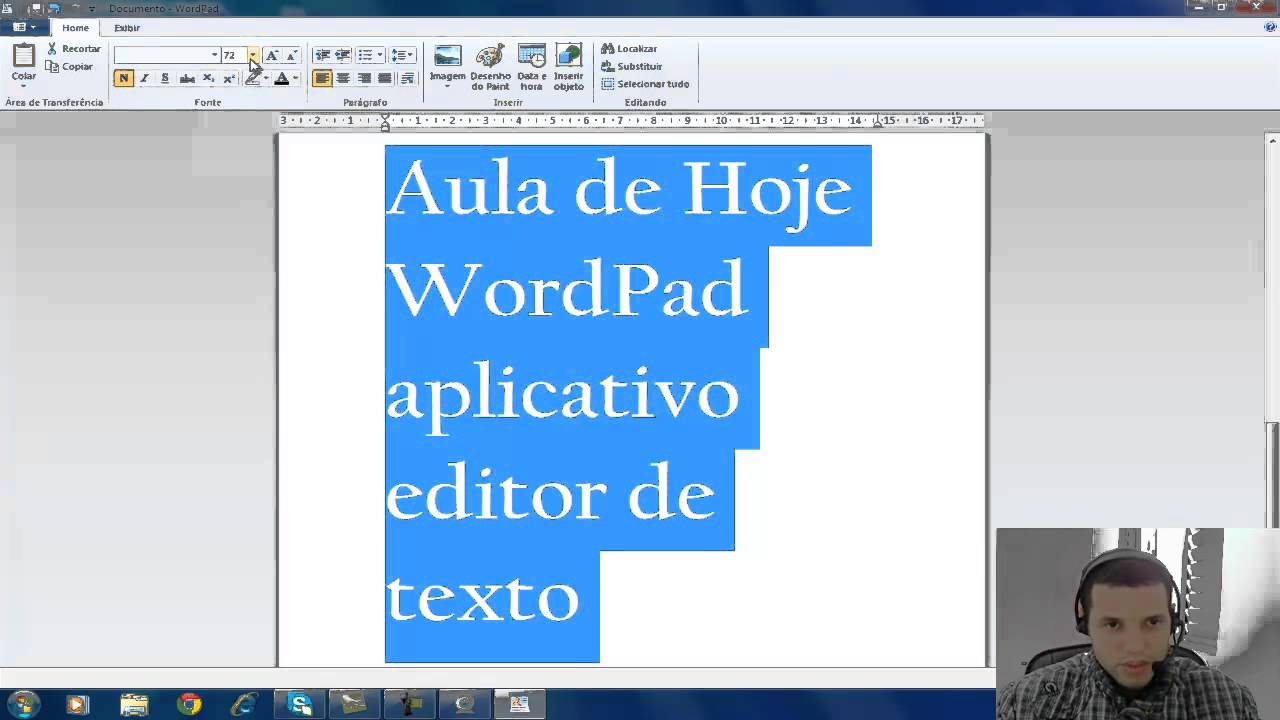Image resolution: width=1280 pixels, height=720 pixels.
Task: Toggle underline (S) formatting
Action: point(165,78)
